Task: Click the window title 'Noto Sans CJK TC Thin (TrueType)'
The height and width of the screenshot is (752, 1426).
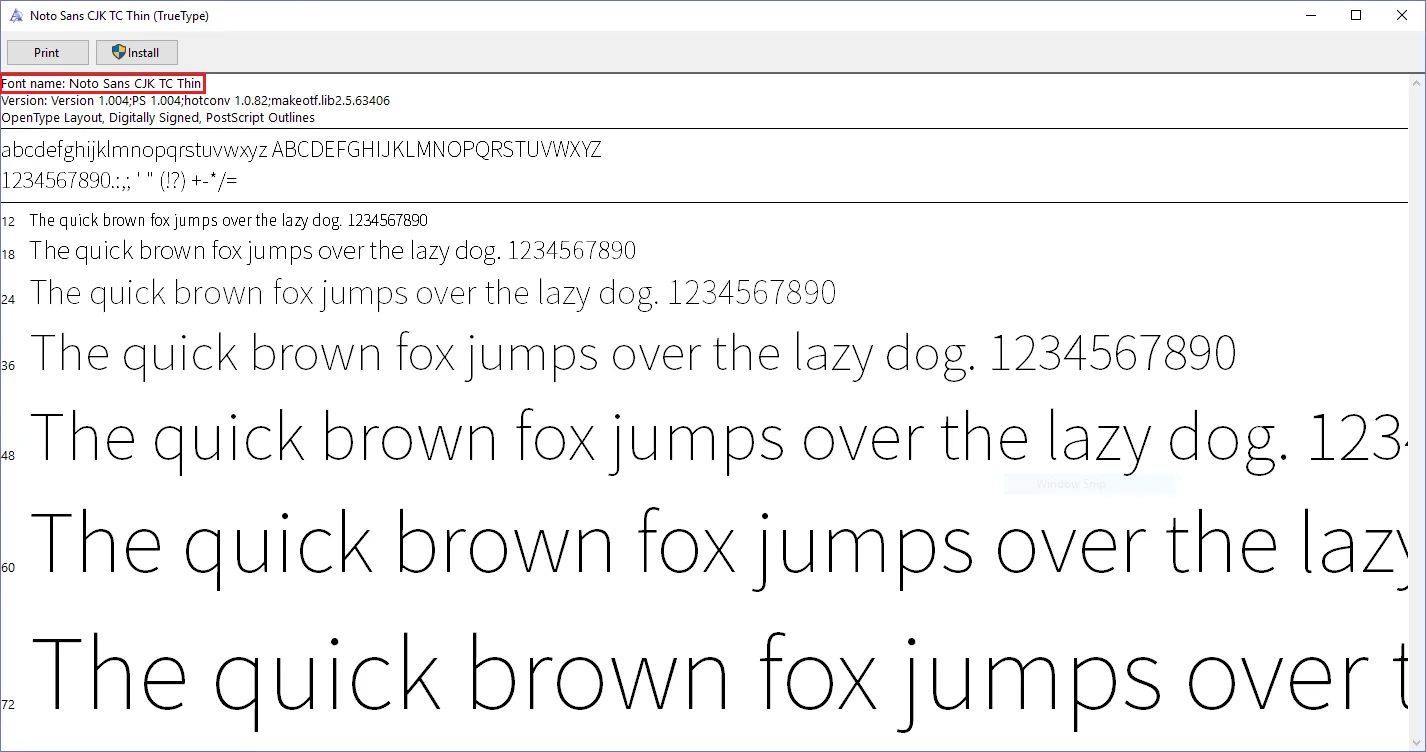Action: click(x=120, y=16)
